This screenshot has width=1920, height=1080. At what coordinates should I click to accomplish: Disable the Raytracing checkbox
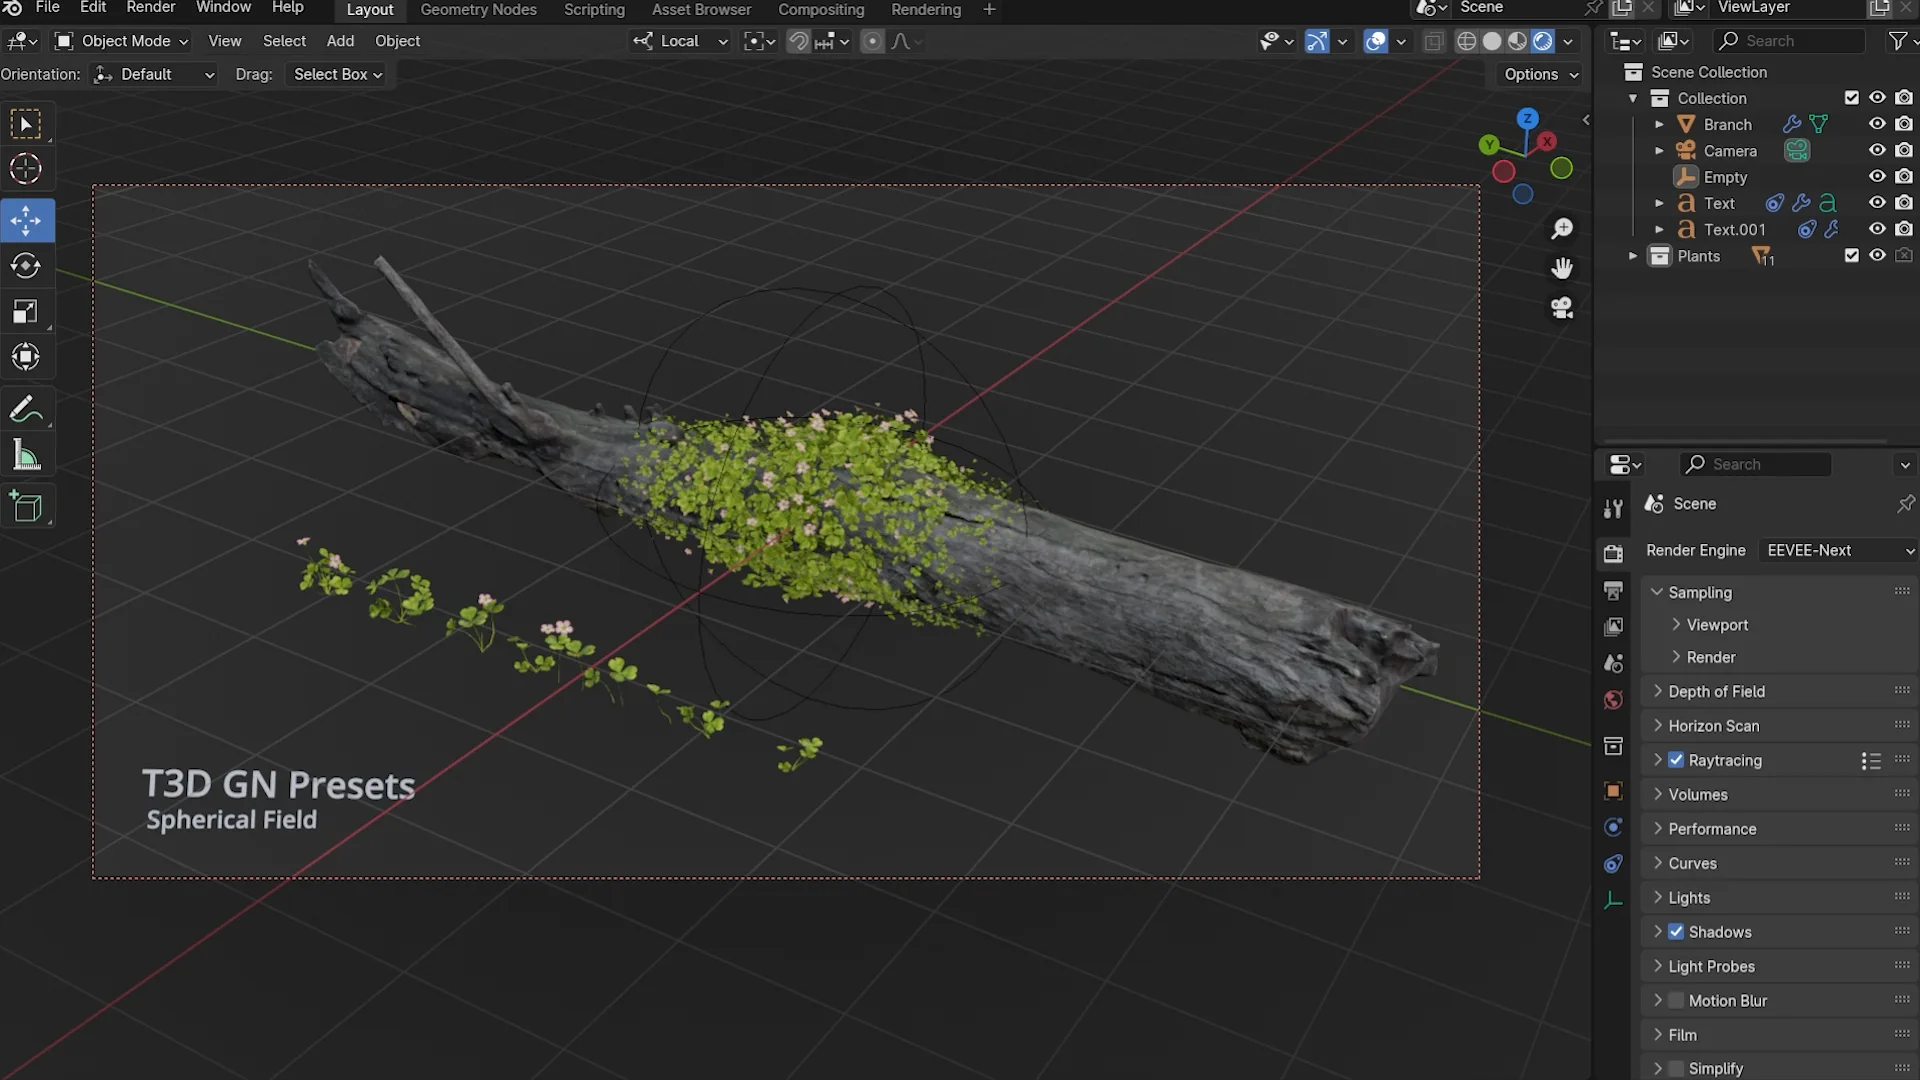pos(1676,760)
